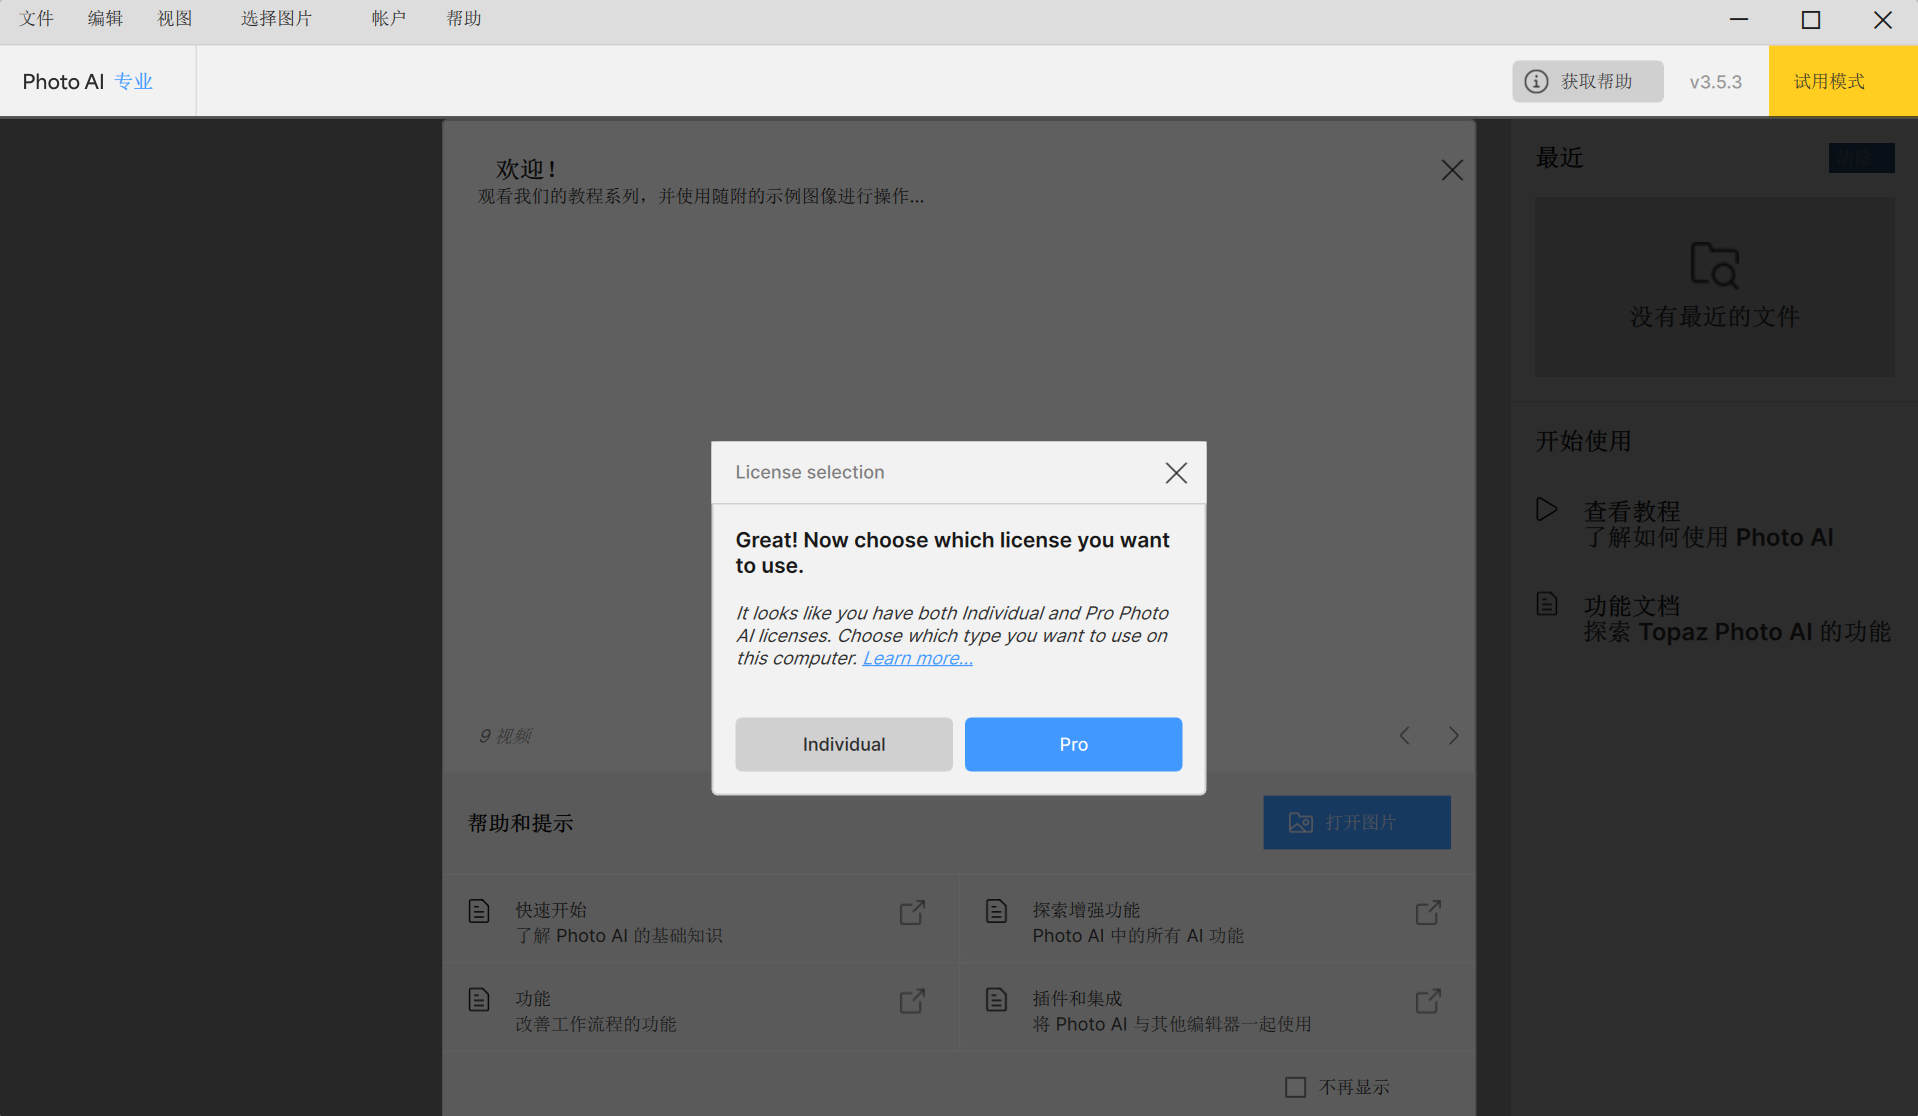Click the 插件和集成 help entry
1918x1116 pixels.
tap(1217, 1009)
